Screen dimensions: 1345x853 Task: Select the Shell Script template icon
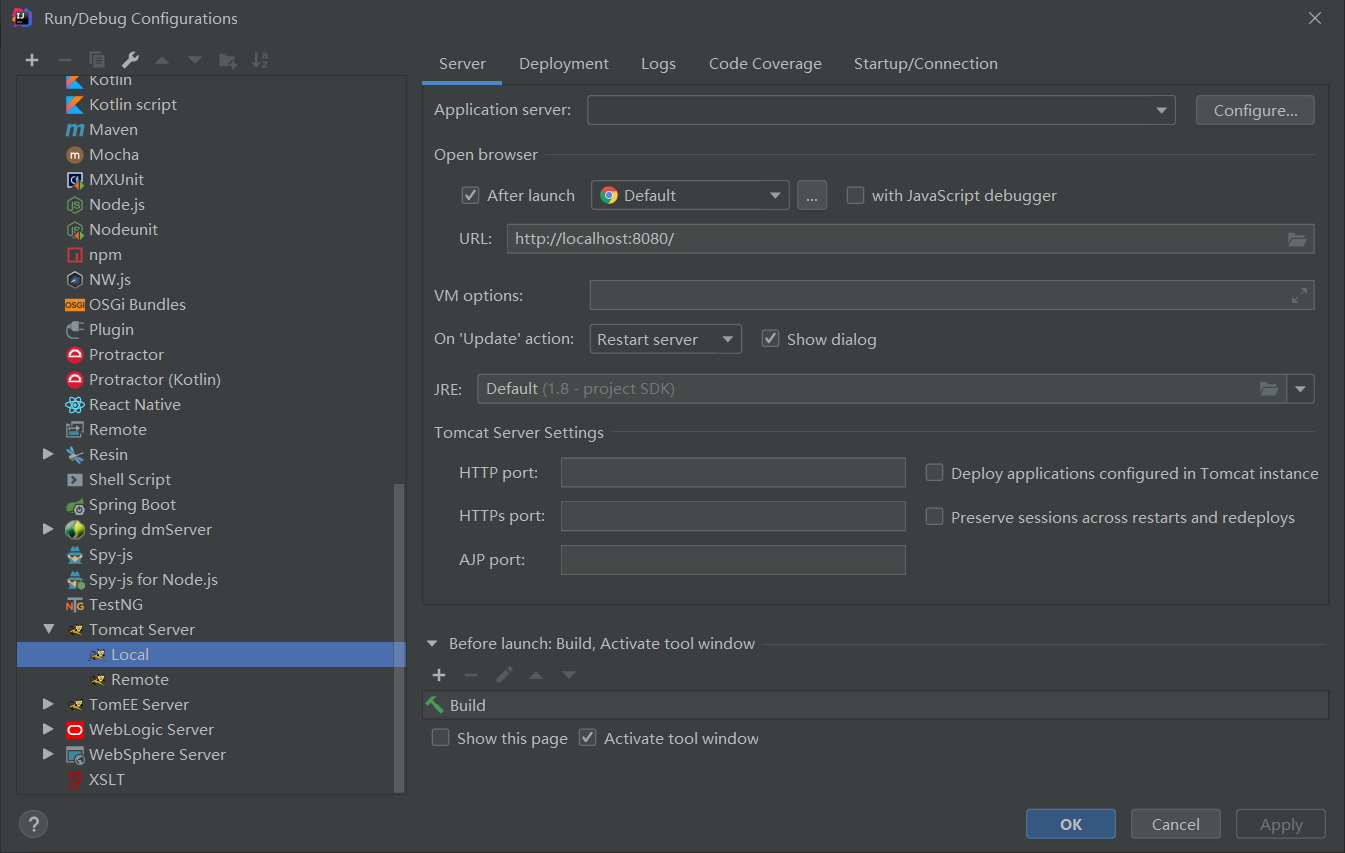[x=74, y=480]
